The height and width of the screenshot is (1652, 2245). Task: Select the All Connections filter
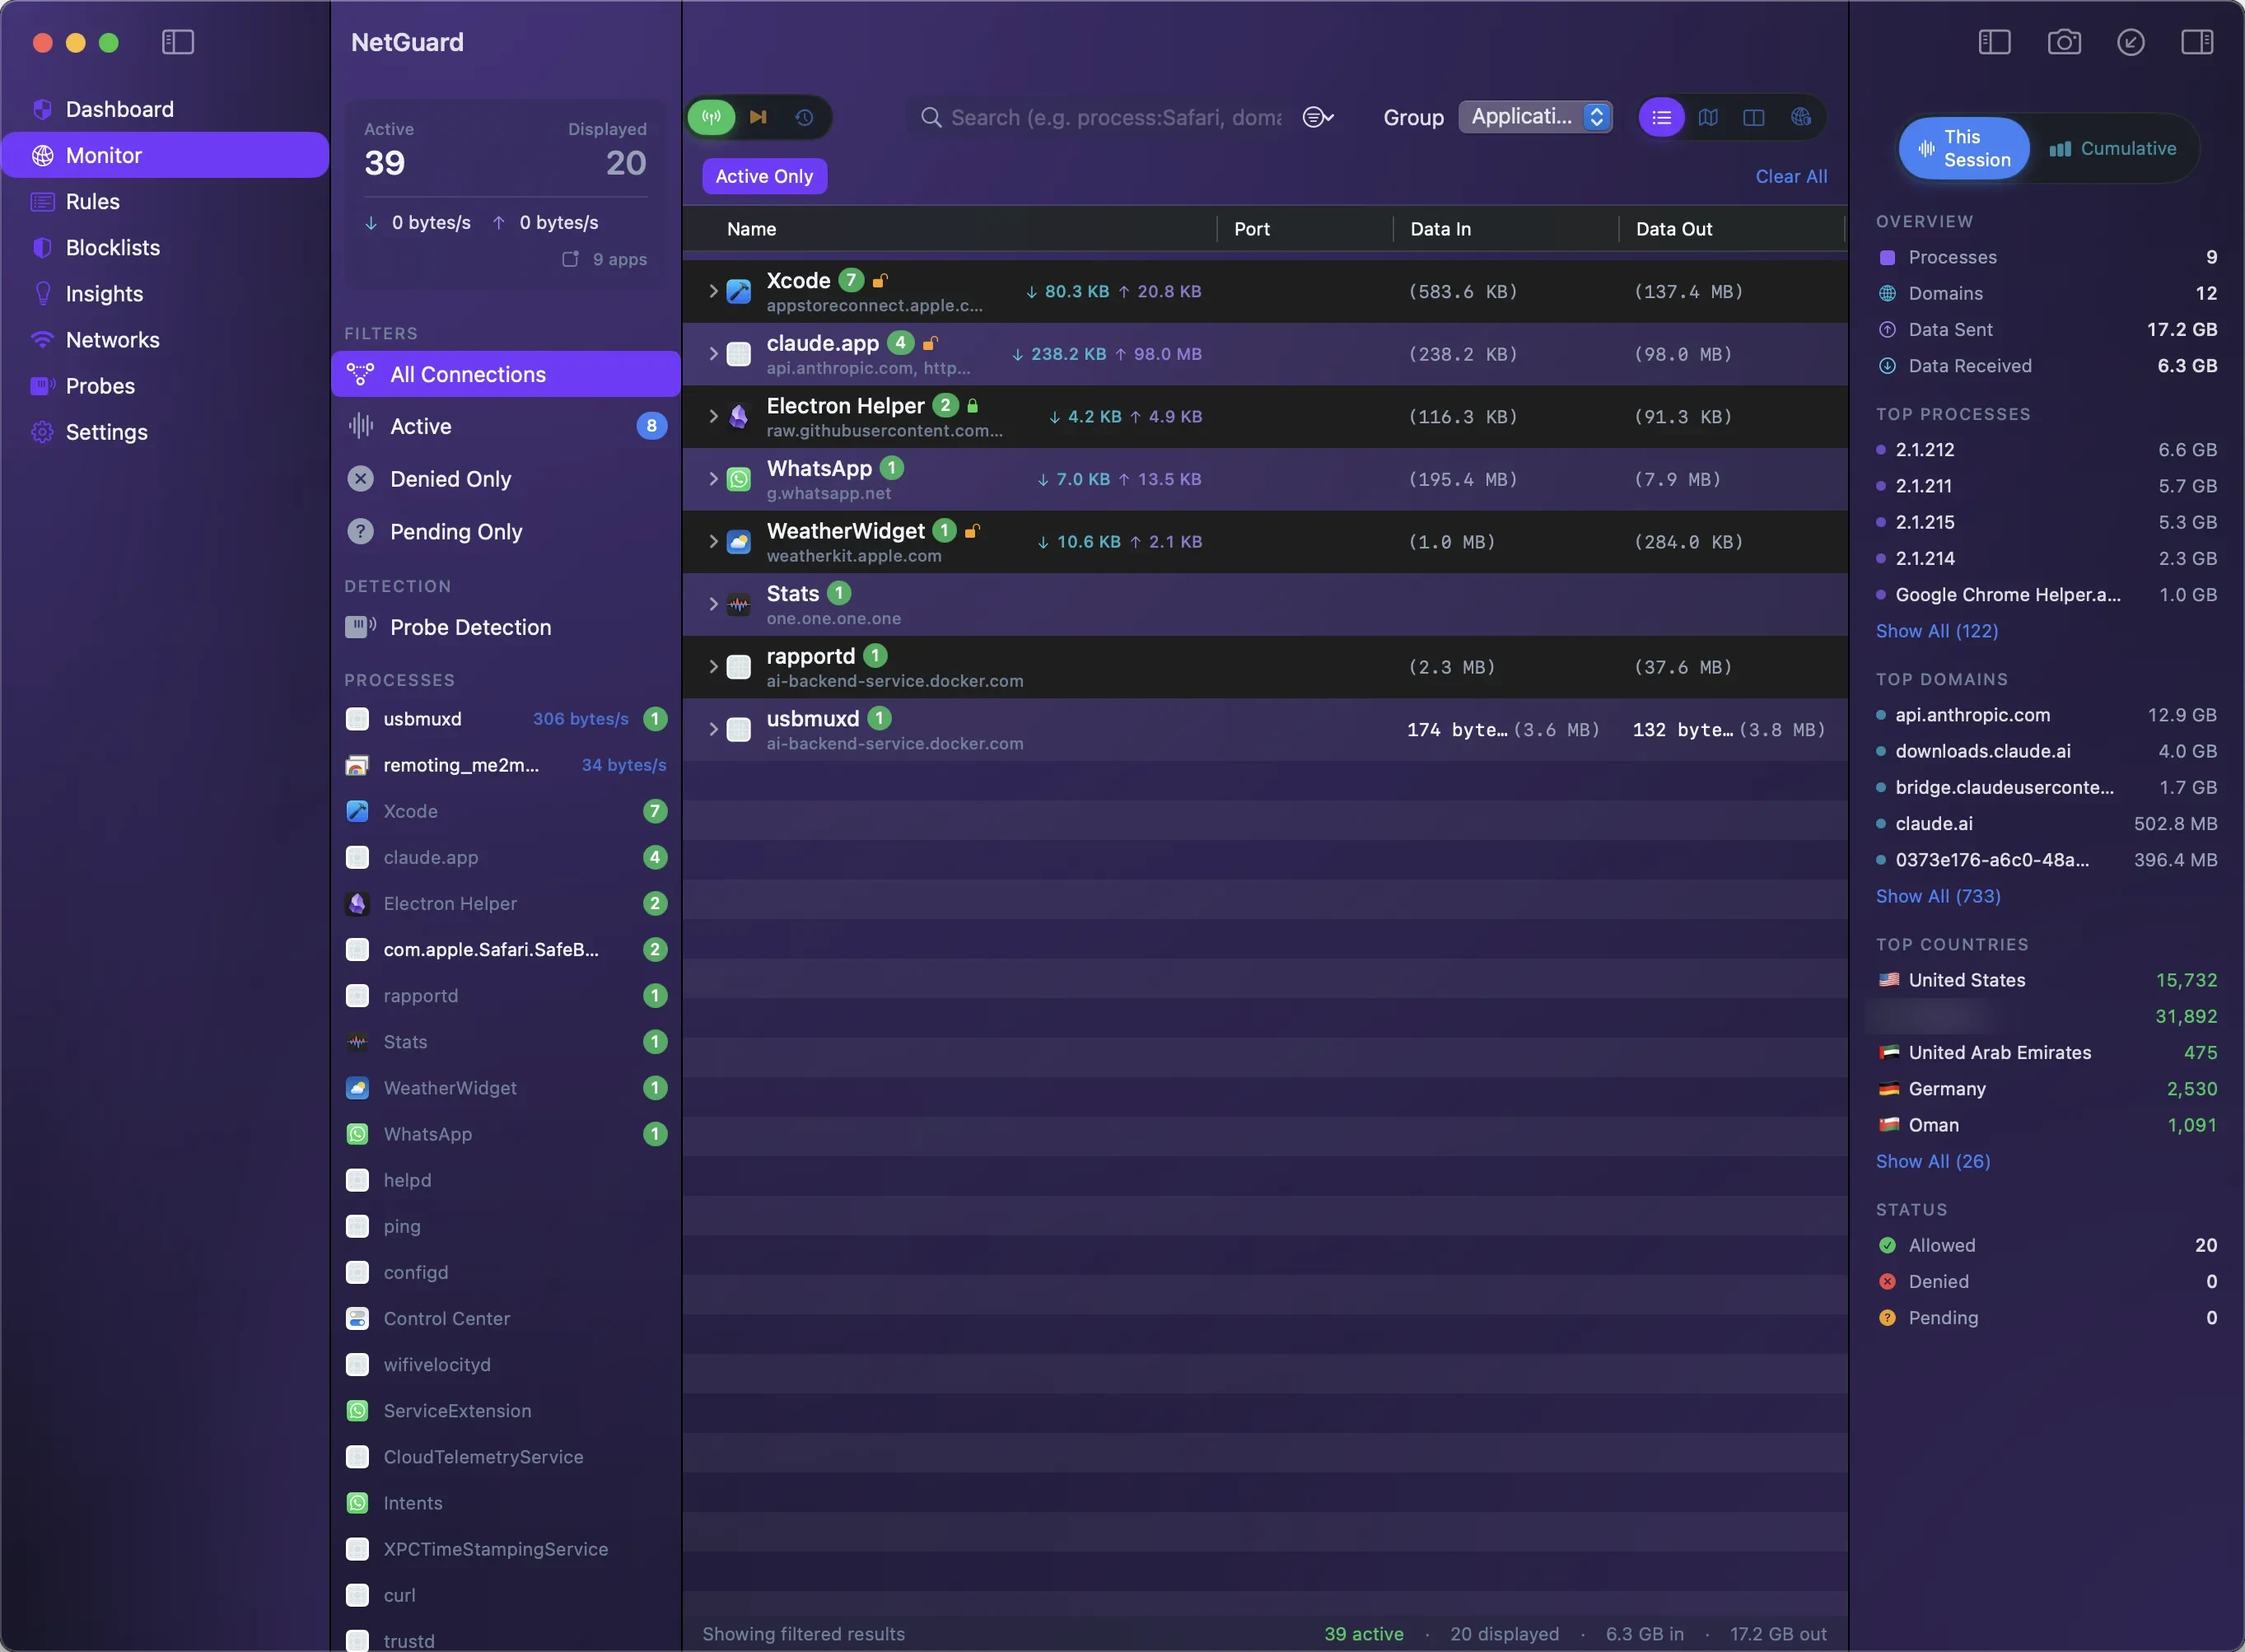[506, 374]
